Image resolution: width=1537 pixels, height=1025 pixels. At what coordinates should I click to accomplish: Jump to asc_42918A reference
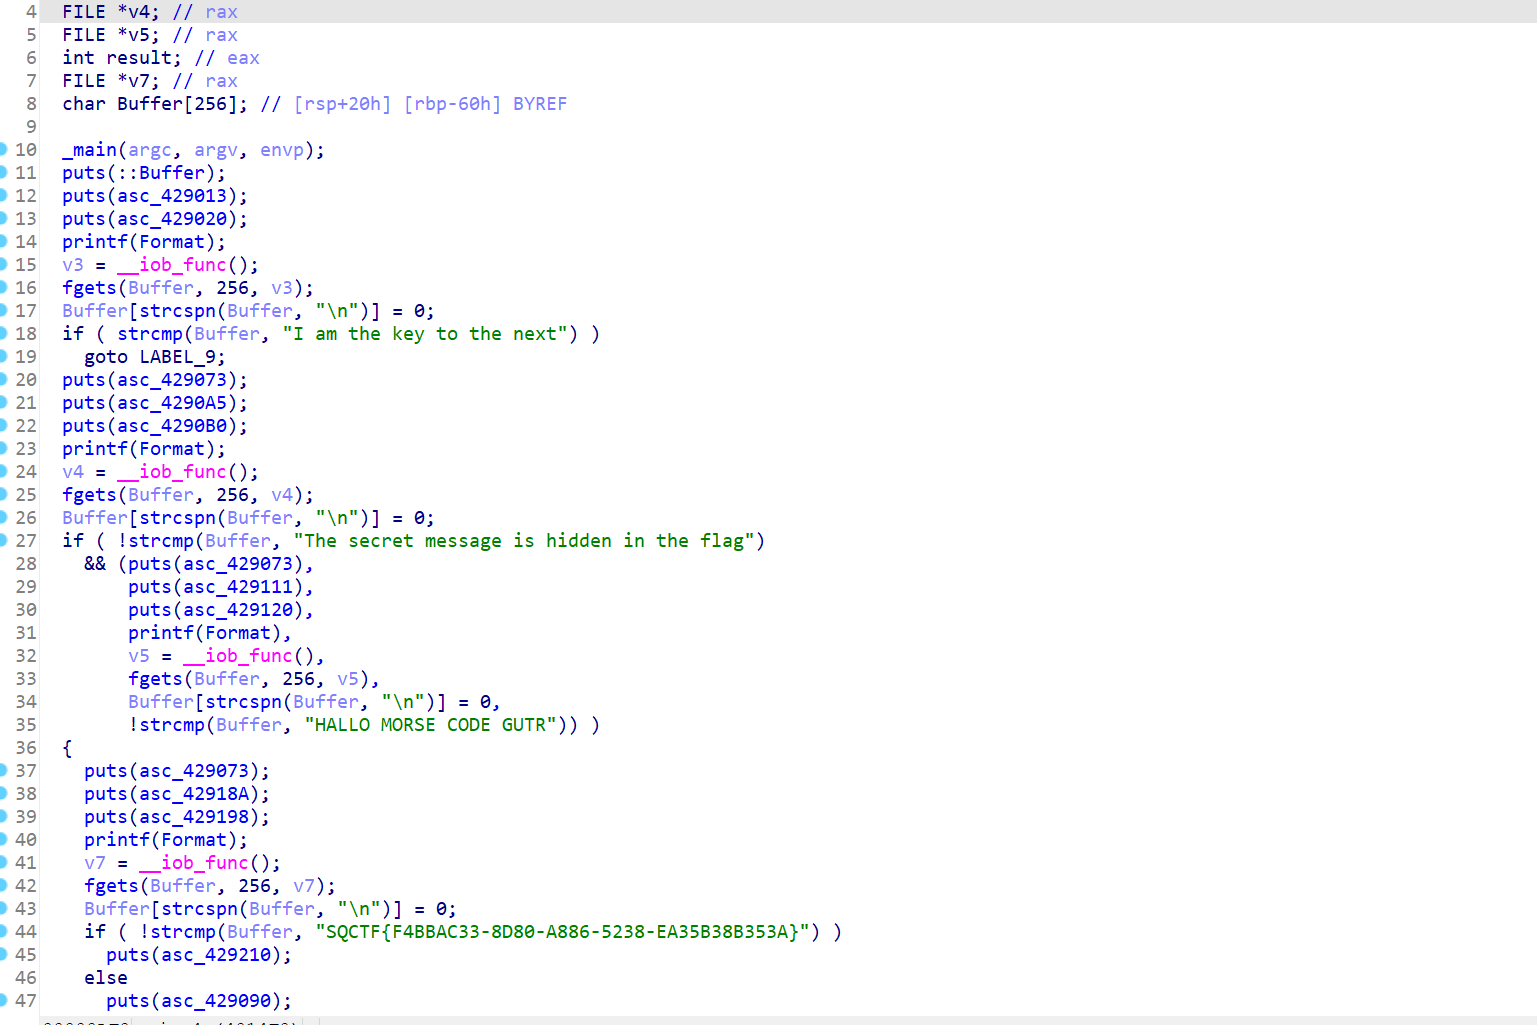click(194, 794)
